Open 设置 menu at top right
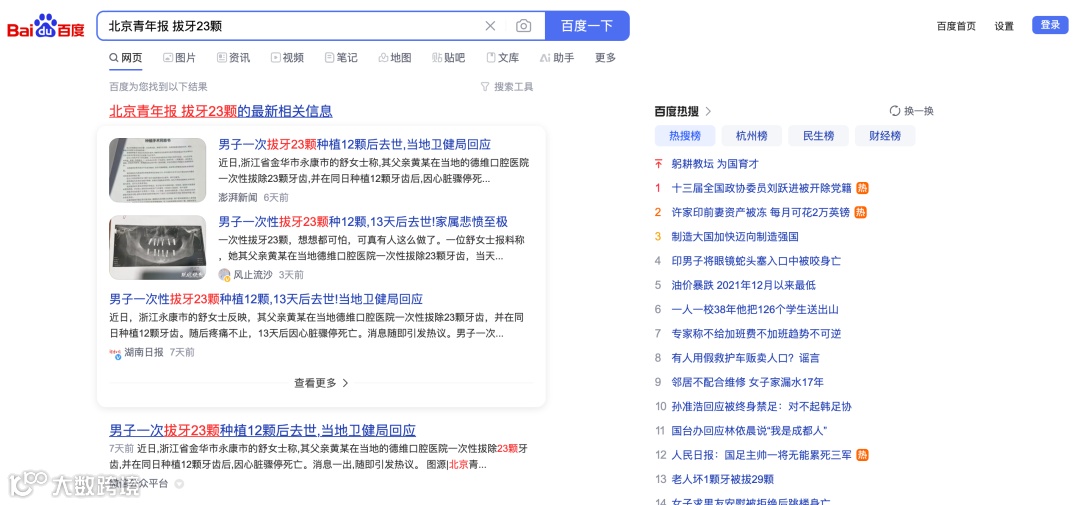The image size is (1080, 505). (1004, 26)
